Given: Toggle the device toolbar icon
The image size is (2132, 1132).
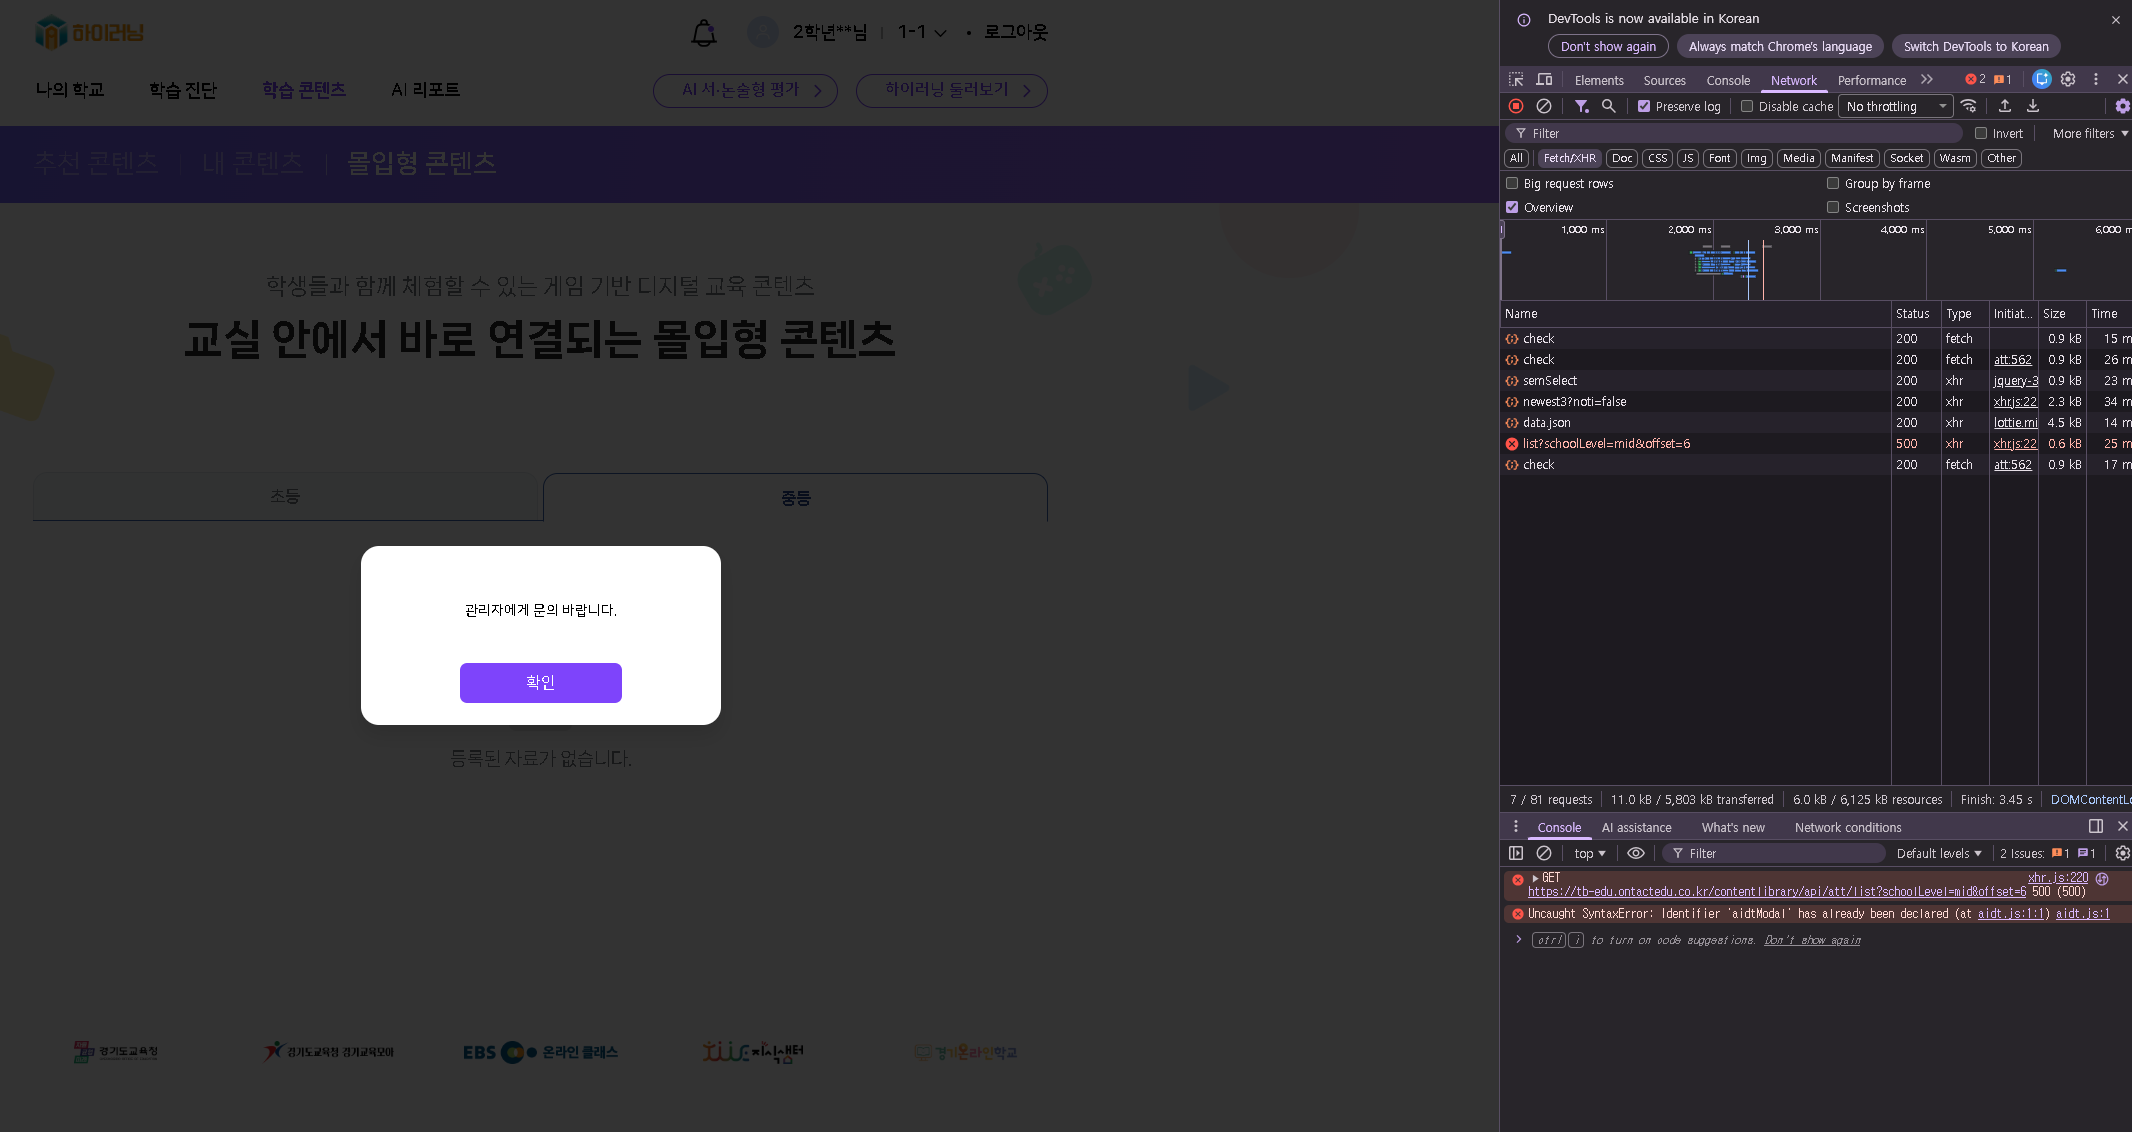Looking at the screenshot, I should 1544,80.
